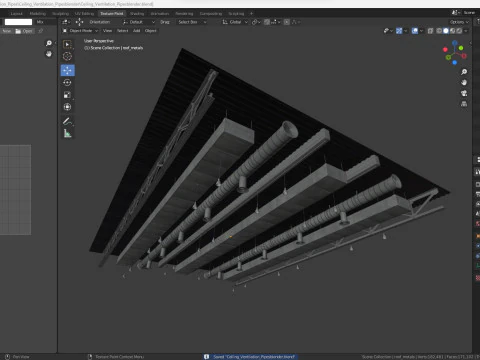
Task: Toggle camera view with the camera icon
Action: [464, 93]
